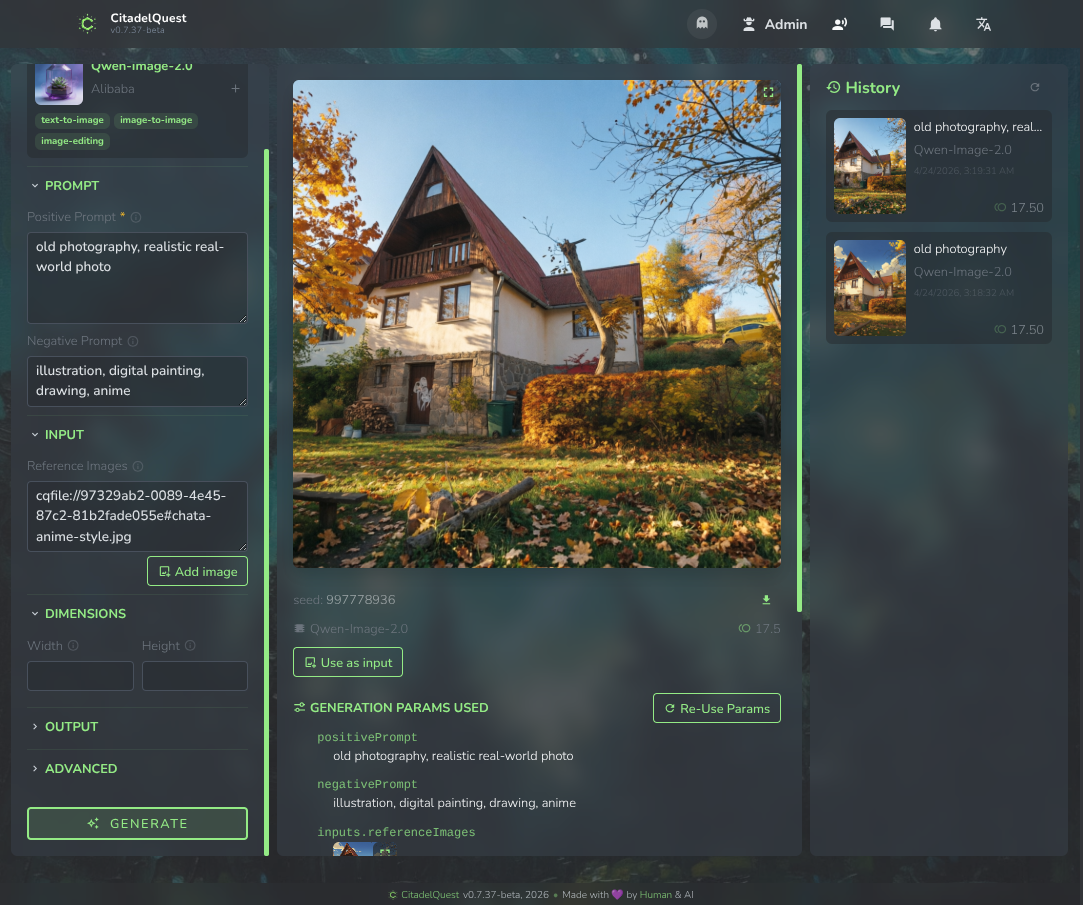This screenshot has width=1083, height=905.
Task: Click the History clock icon
Action: (834, 87)
